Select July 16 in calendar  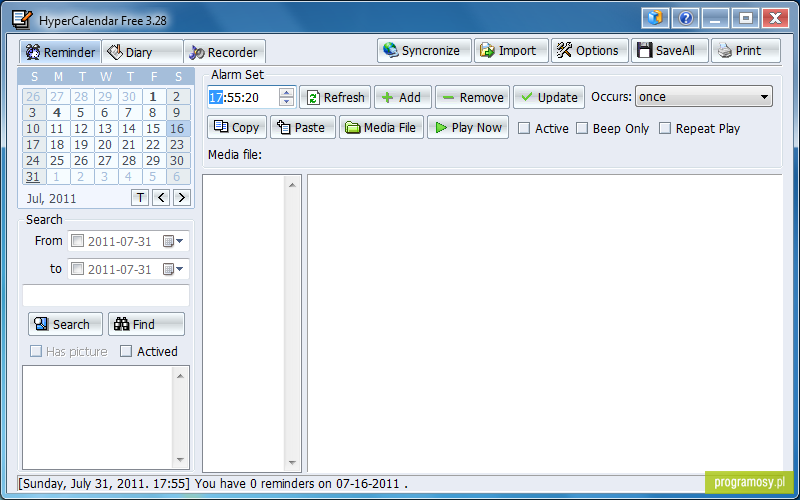tap(178, 129)
